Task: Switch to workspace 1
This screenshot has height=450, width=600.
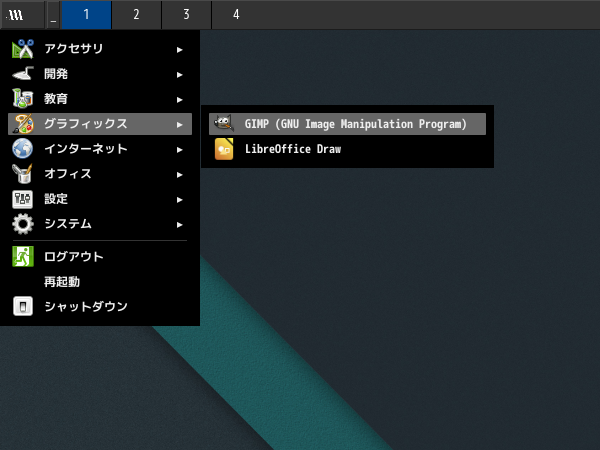Action: (86, 15)
